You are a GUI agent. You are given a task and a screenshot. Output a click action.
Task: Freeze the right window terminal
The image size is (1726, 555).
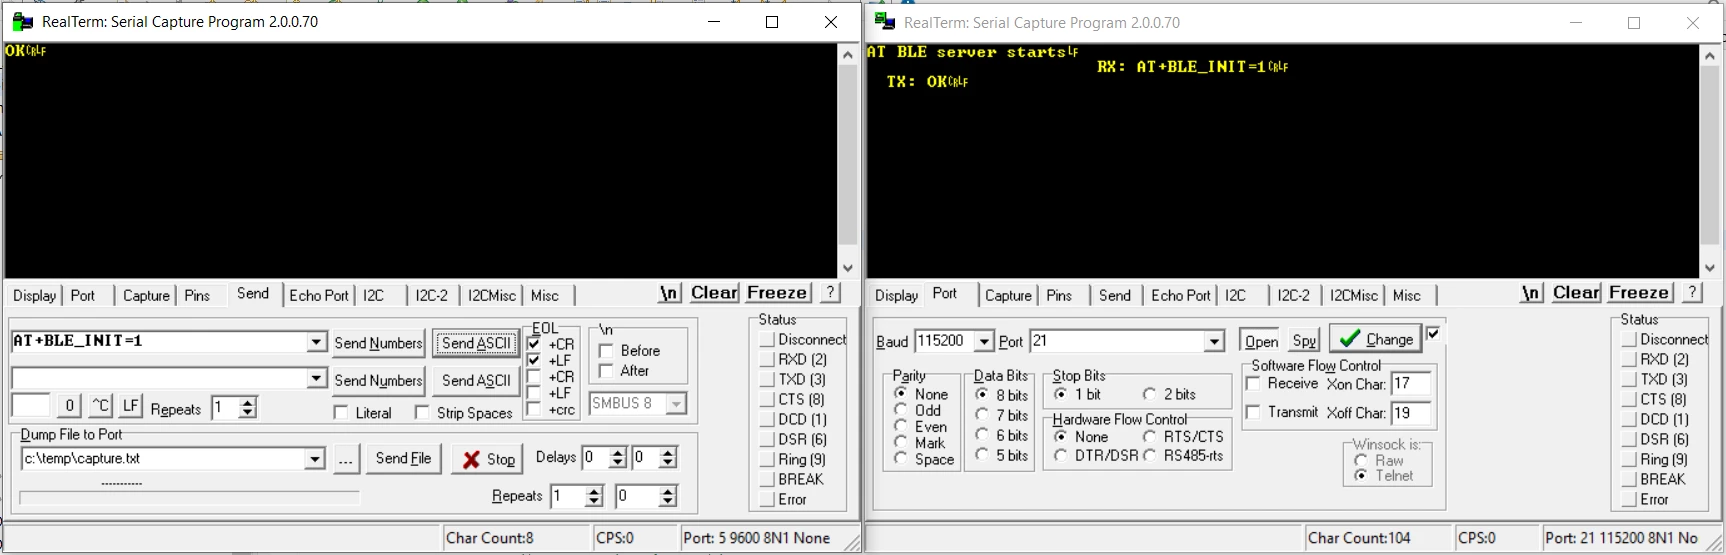(x=1639, y=292)
